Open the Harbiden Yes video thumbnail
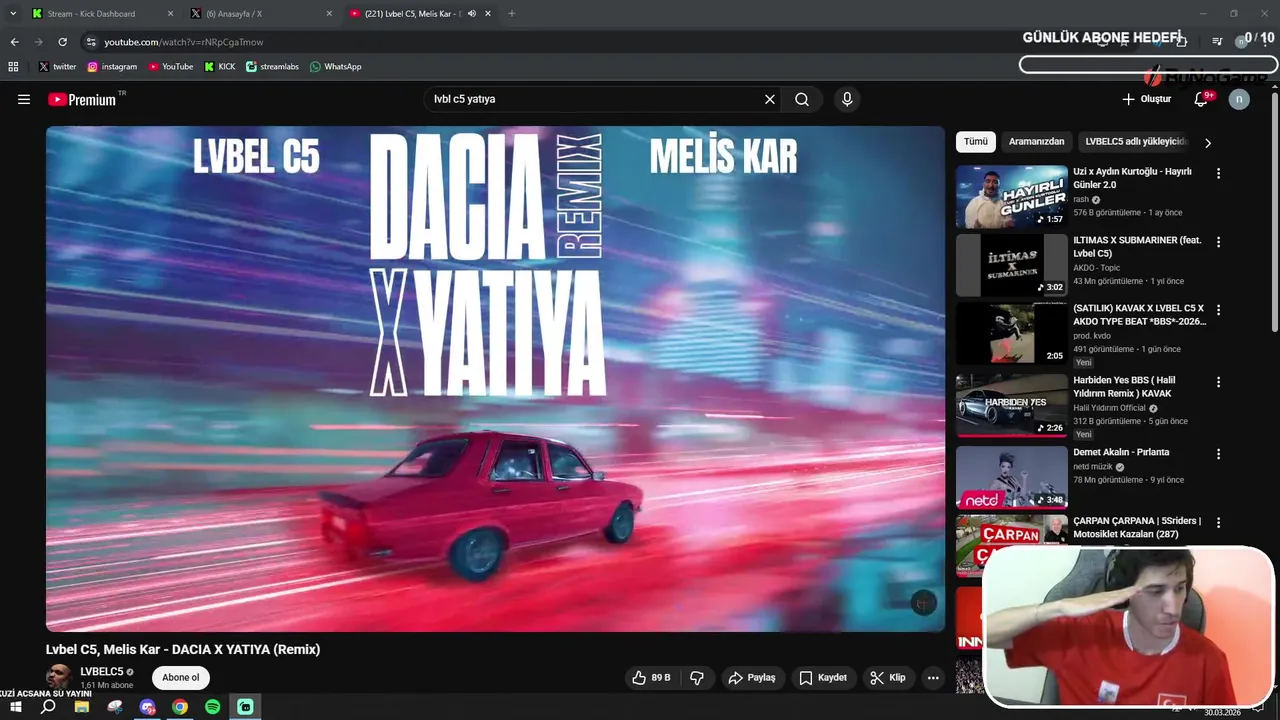This screenshot has width=1280, height=720. [x=1012, y=406]
